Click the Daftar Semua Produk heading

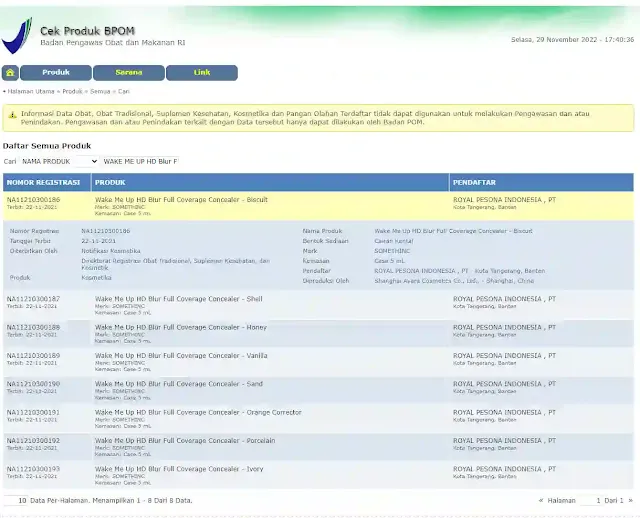click(x=47, y=146)
